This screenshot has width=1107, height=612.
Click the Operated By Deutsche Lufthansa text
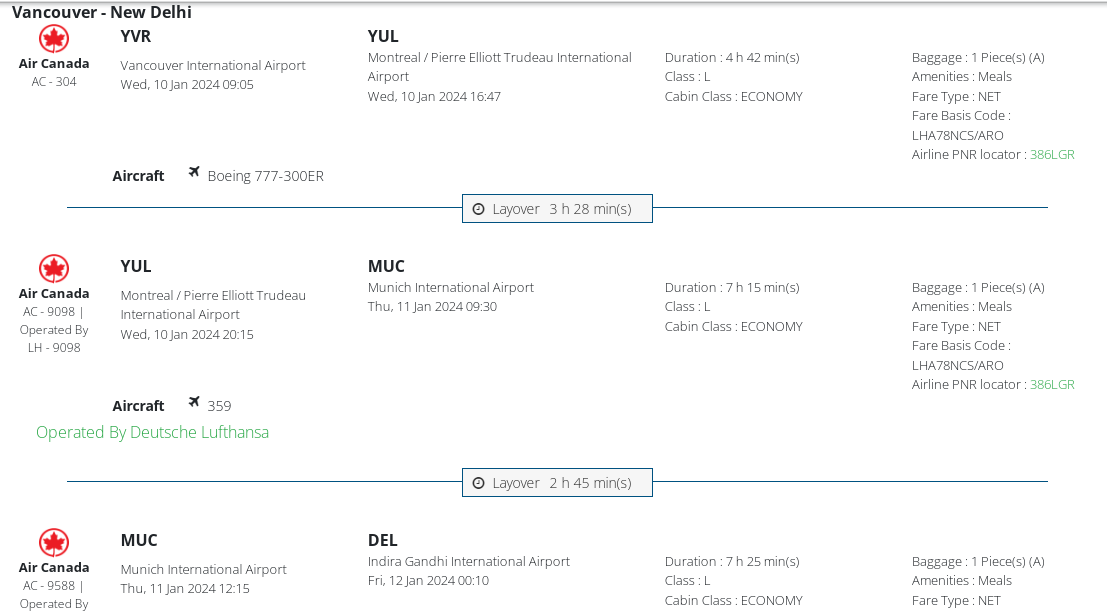(x=152, y=433)
